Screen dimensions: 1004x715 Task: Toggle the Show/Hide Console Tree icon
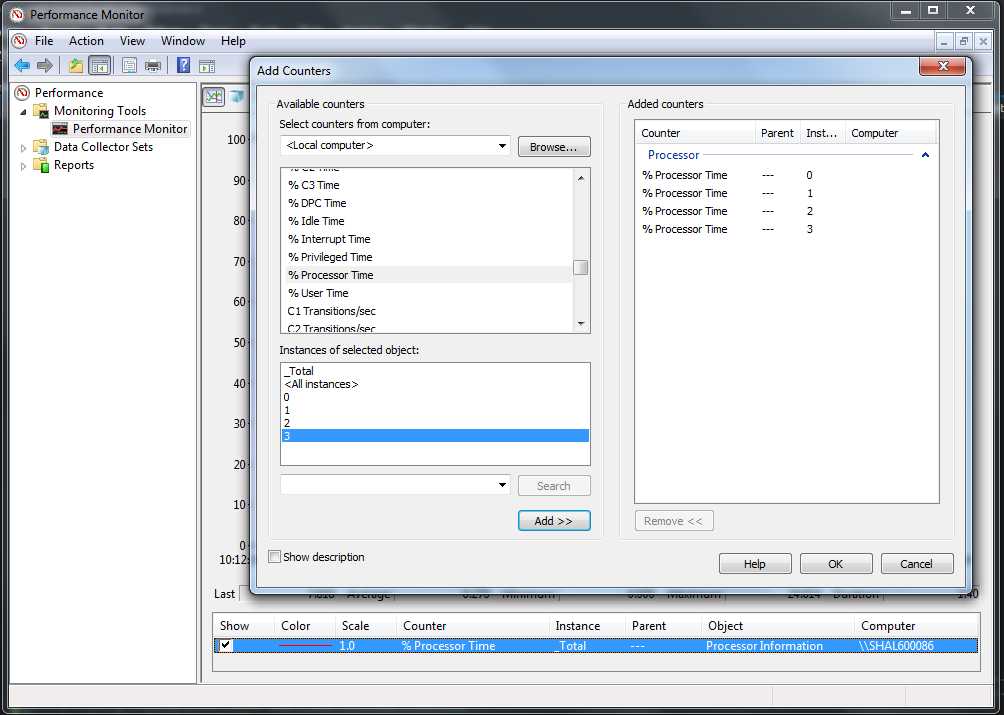click(x=99, y=65)
